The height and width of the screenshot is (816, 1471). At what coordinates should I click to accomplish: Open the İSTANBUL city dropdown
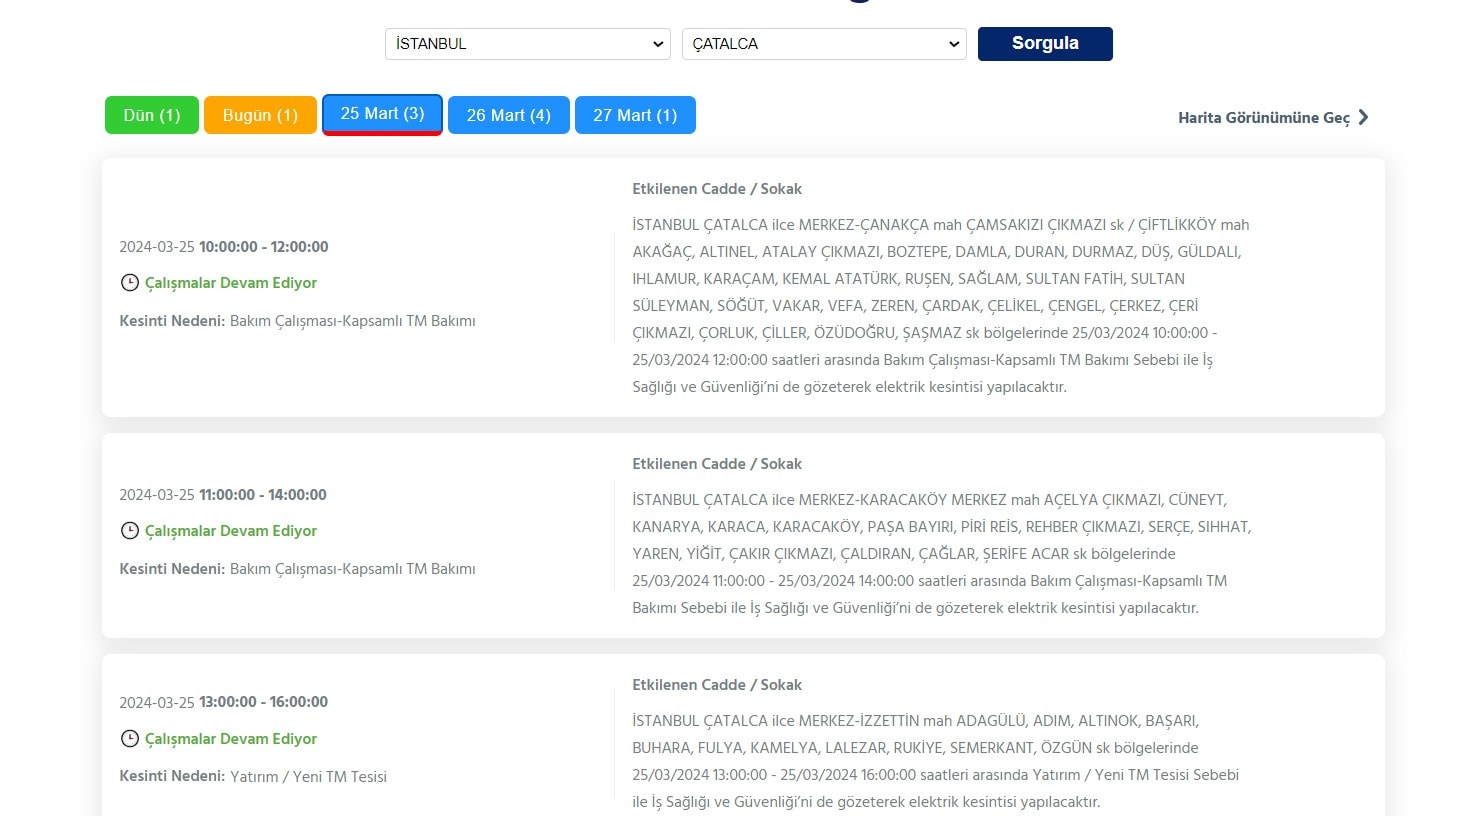point(527,44)
